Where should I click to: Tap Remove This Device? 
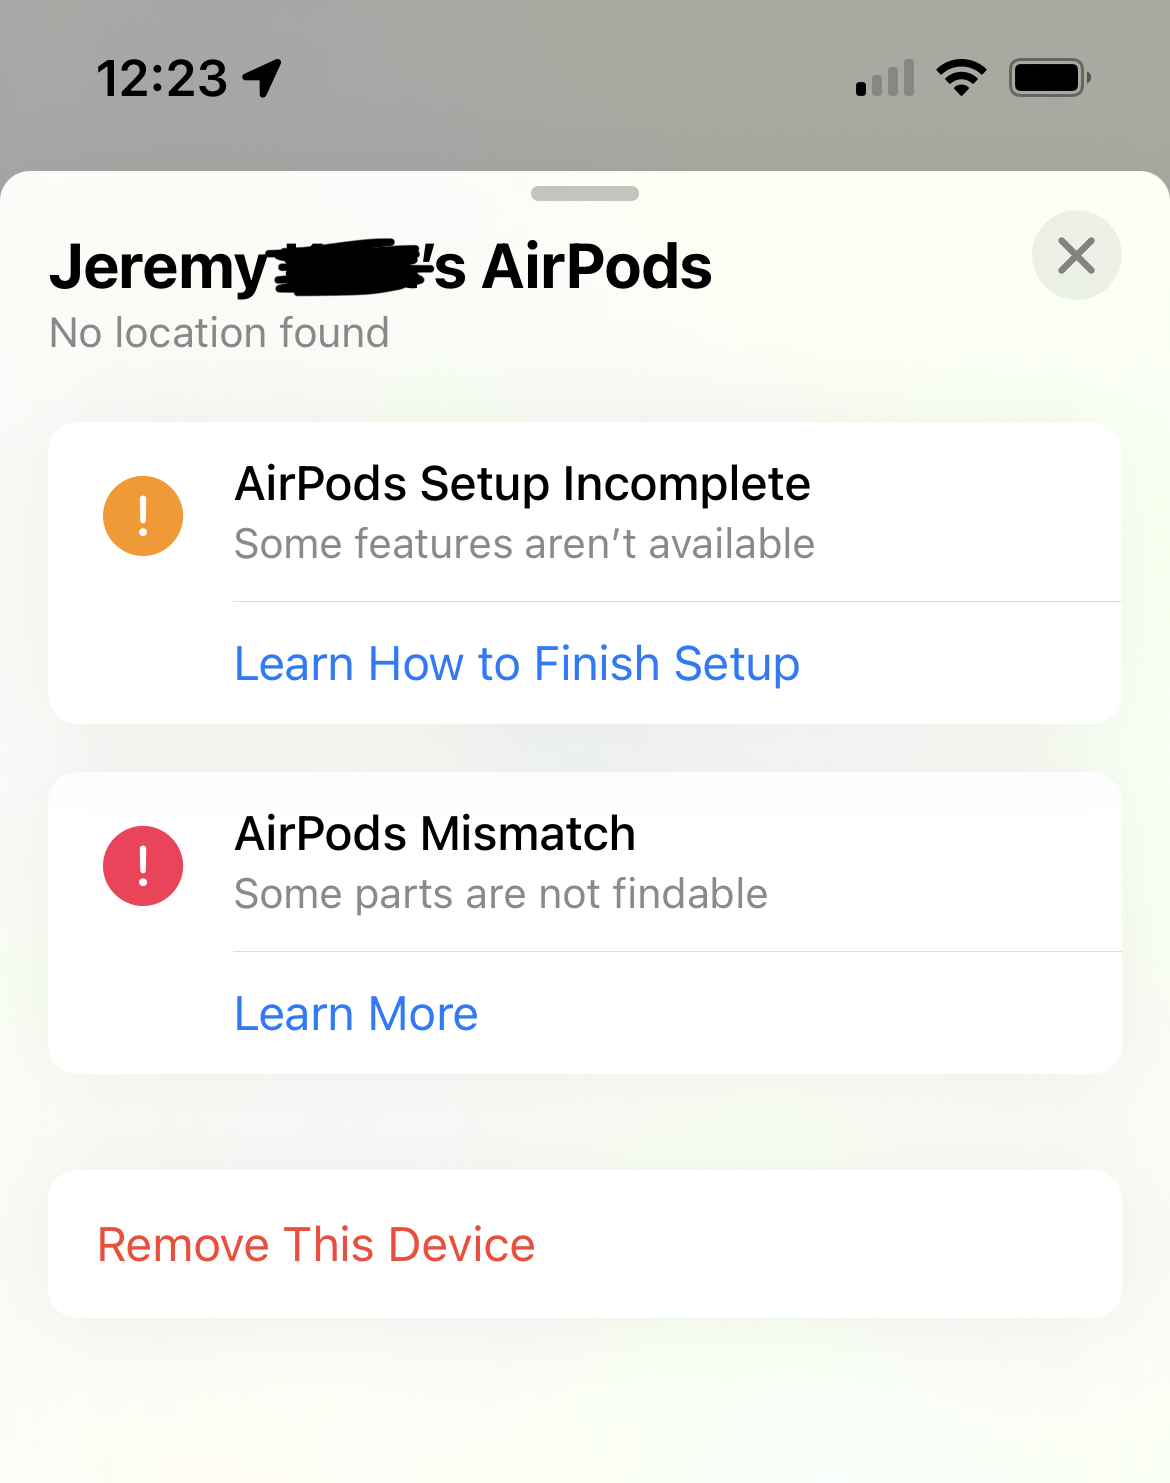coord(317,1243)
